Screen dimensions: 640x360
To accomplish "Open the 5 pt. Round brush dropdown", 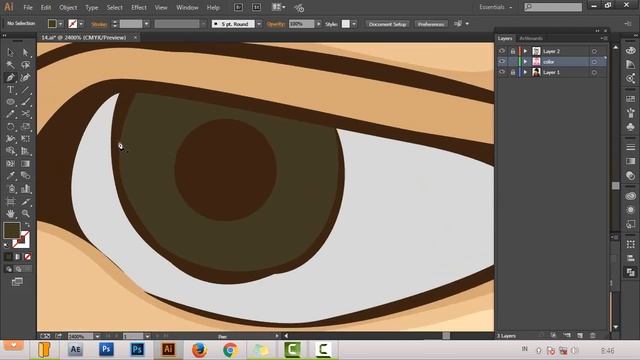I will click(258, 24).
